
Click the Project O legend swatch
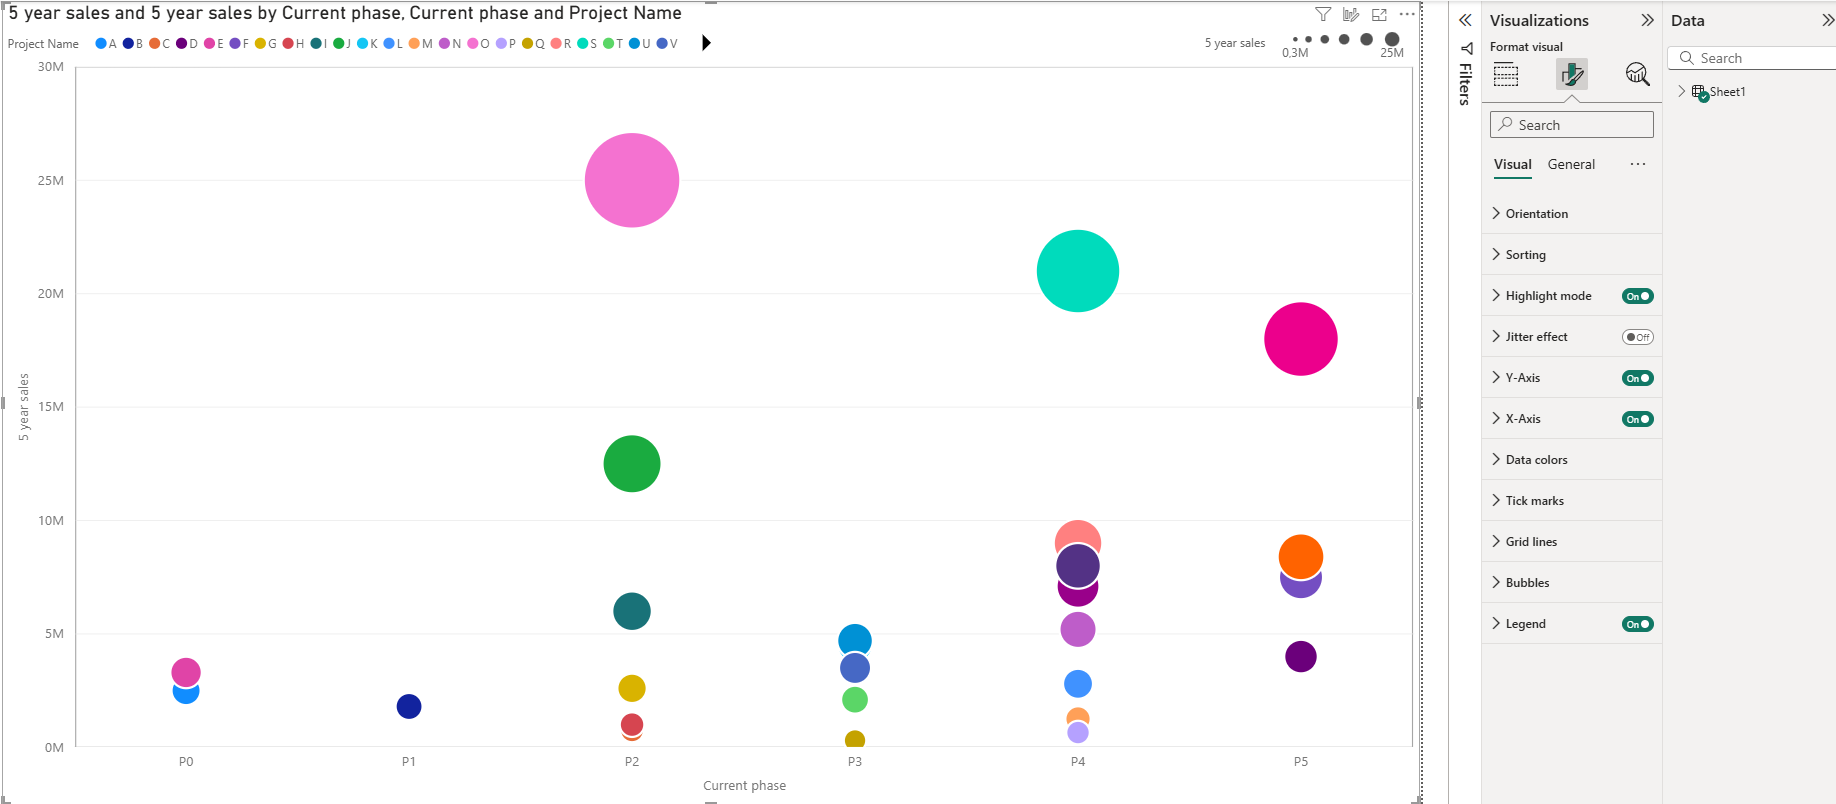473,43
